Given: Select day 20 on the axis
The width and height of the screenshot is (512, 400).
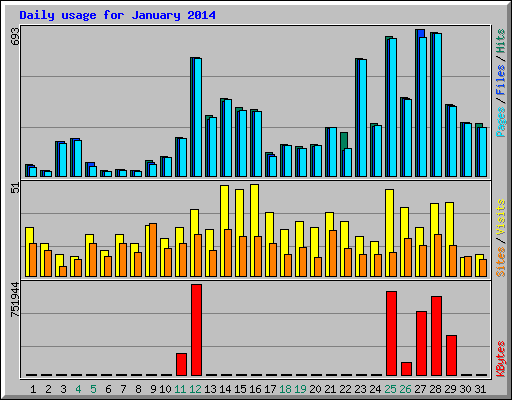Looking at the screenshot, I should 315,389.
